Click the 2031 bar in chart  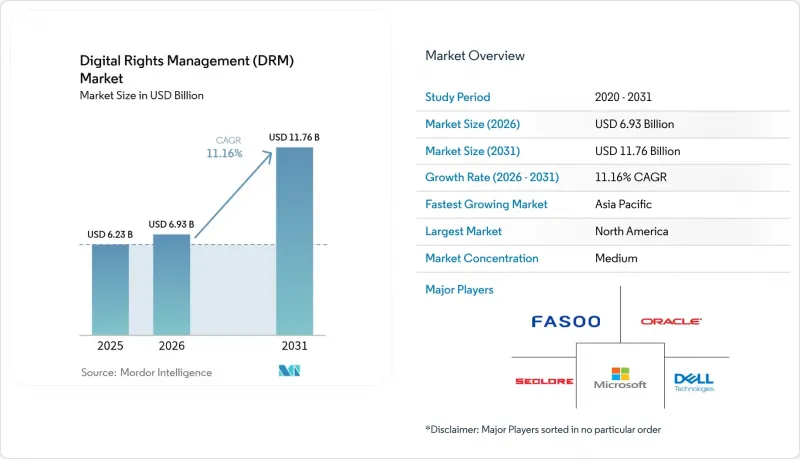(294, 241)
